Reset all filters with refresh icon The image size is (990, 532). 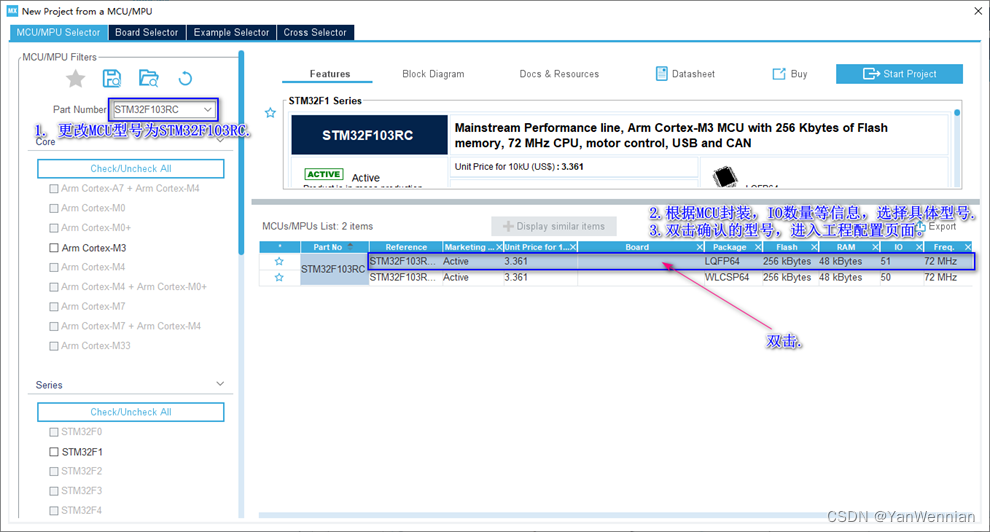point(185,79)
